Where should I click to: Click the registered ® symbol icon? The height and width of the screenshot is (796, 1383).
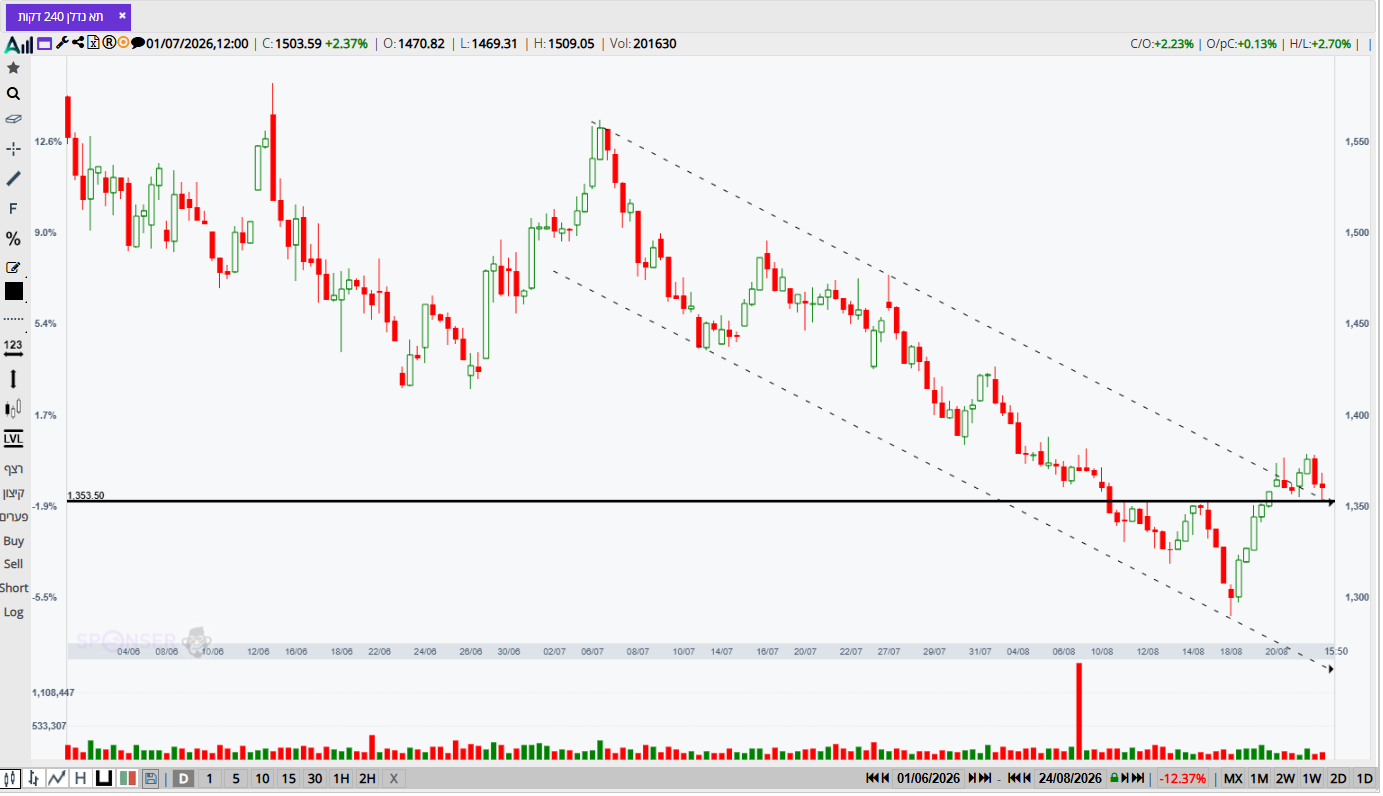[109, 43]
